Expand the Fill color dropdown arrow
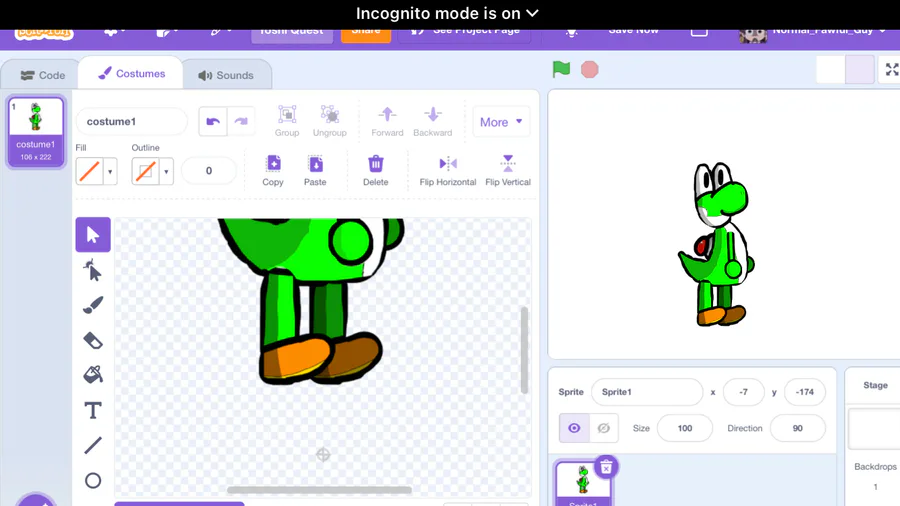Viewport: 900px width, 506px height. click(x=110, y=171)
